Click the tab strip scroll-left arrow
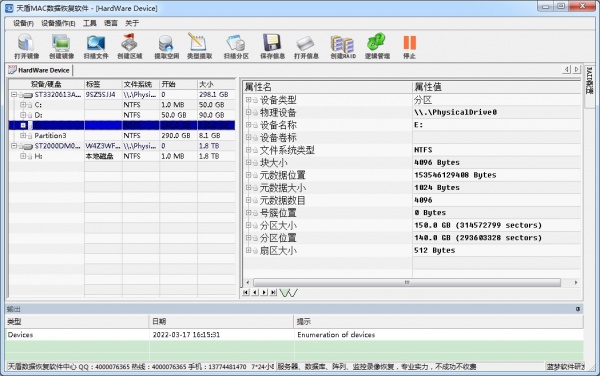The height and width of the screenshot is (376, 600). pos(566,69)
